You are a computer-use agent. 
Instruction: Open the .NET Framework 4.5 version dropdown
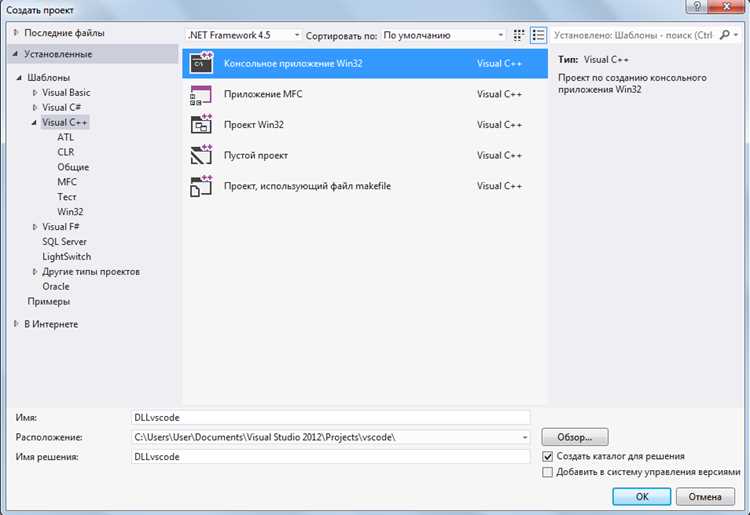coord(243,35)
